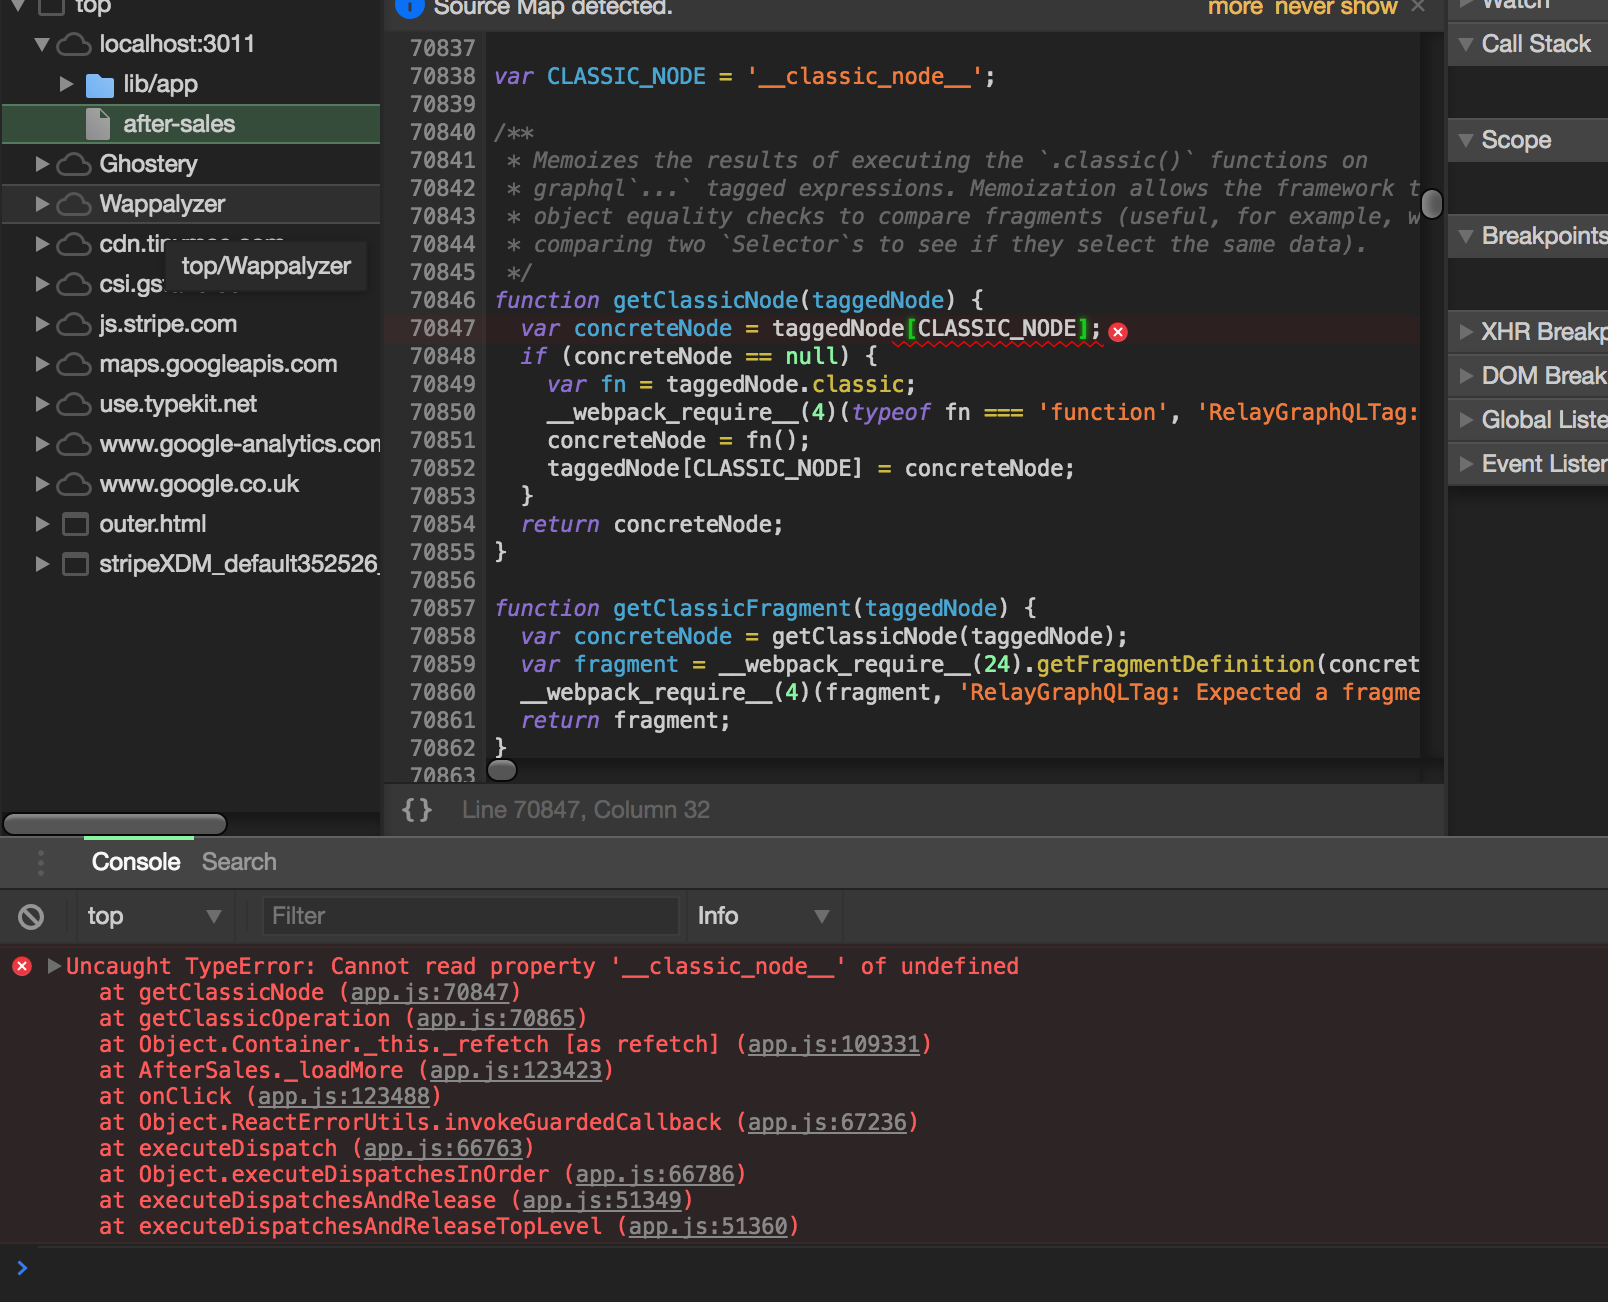This screenshot has width=1608, height=1302.
Task: Click the console Filter input field
Action: [x=470, y=916]
